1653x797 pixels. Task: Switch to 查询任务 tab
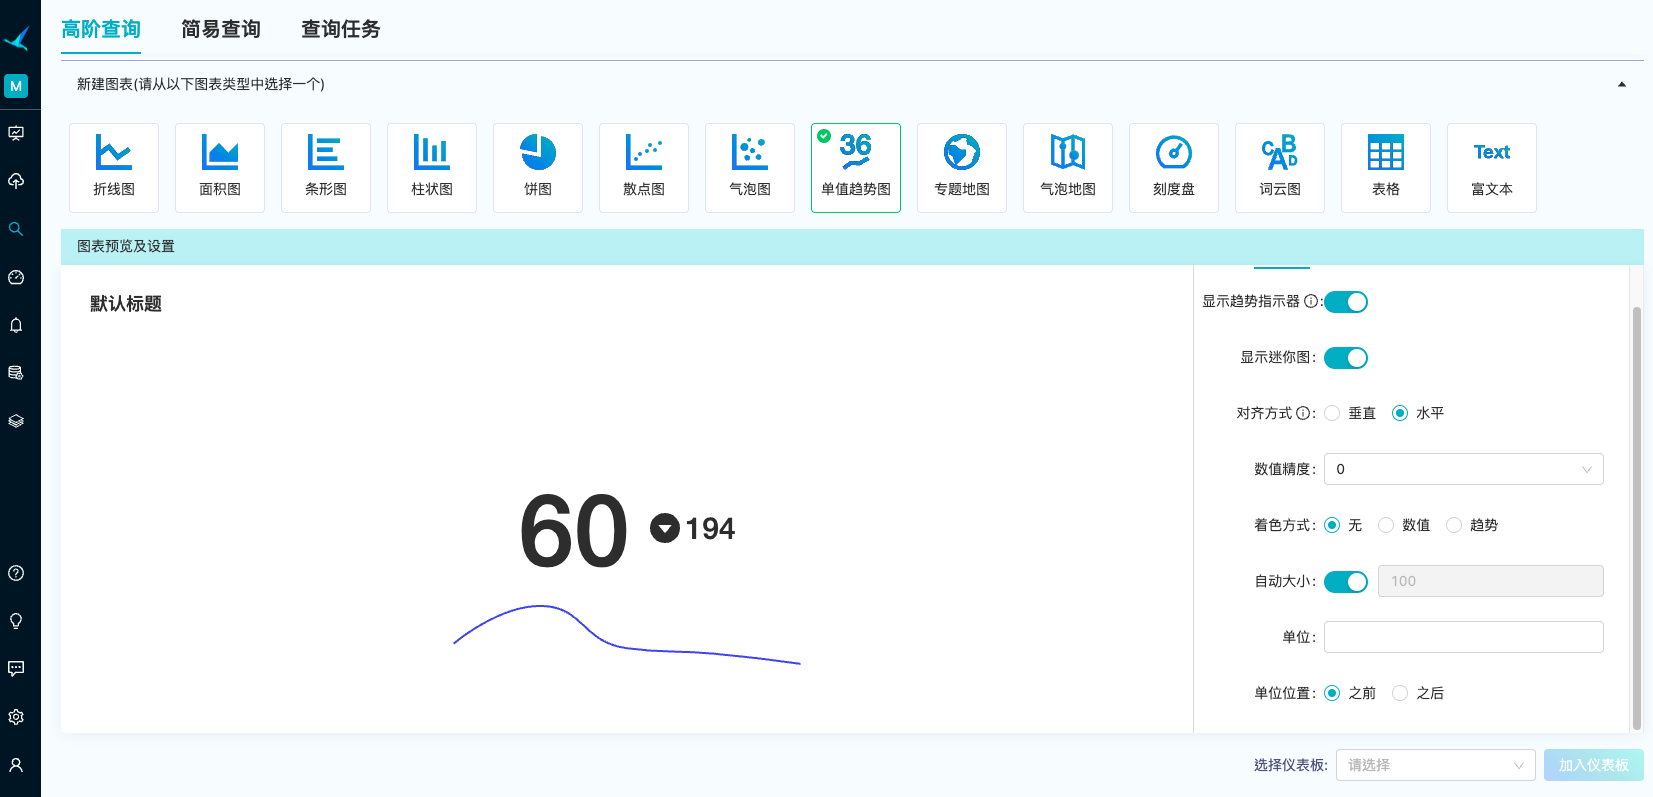pos(341,29)
